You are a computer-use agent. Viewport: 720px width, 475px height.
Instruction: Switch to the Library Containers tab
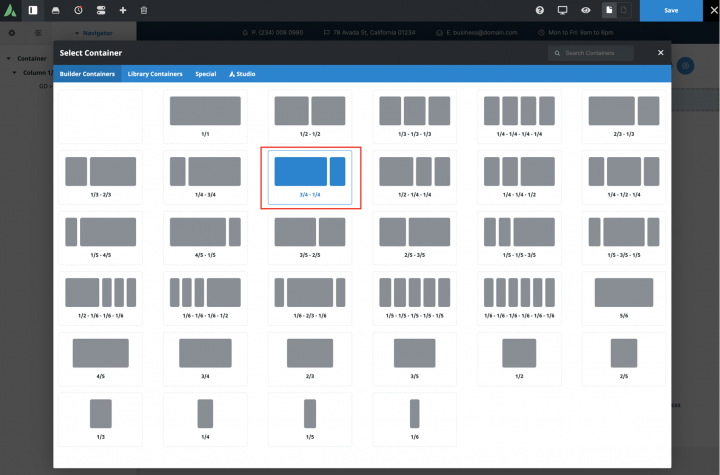tap(155, 74)
